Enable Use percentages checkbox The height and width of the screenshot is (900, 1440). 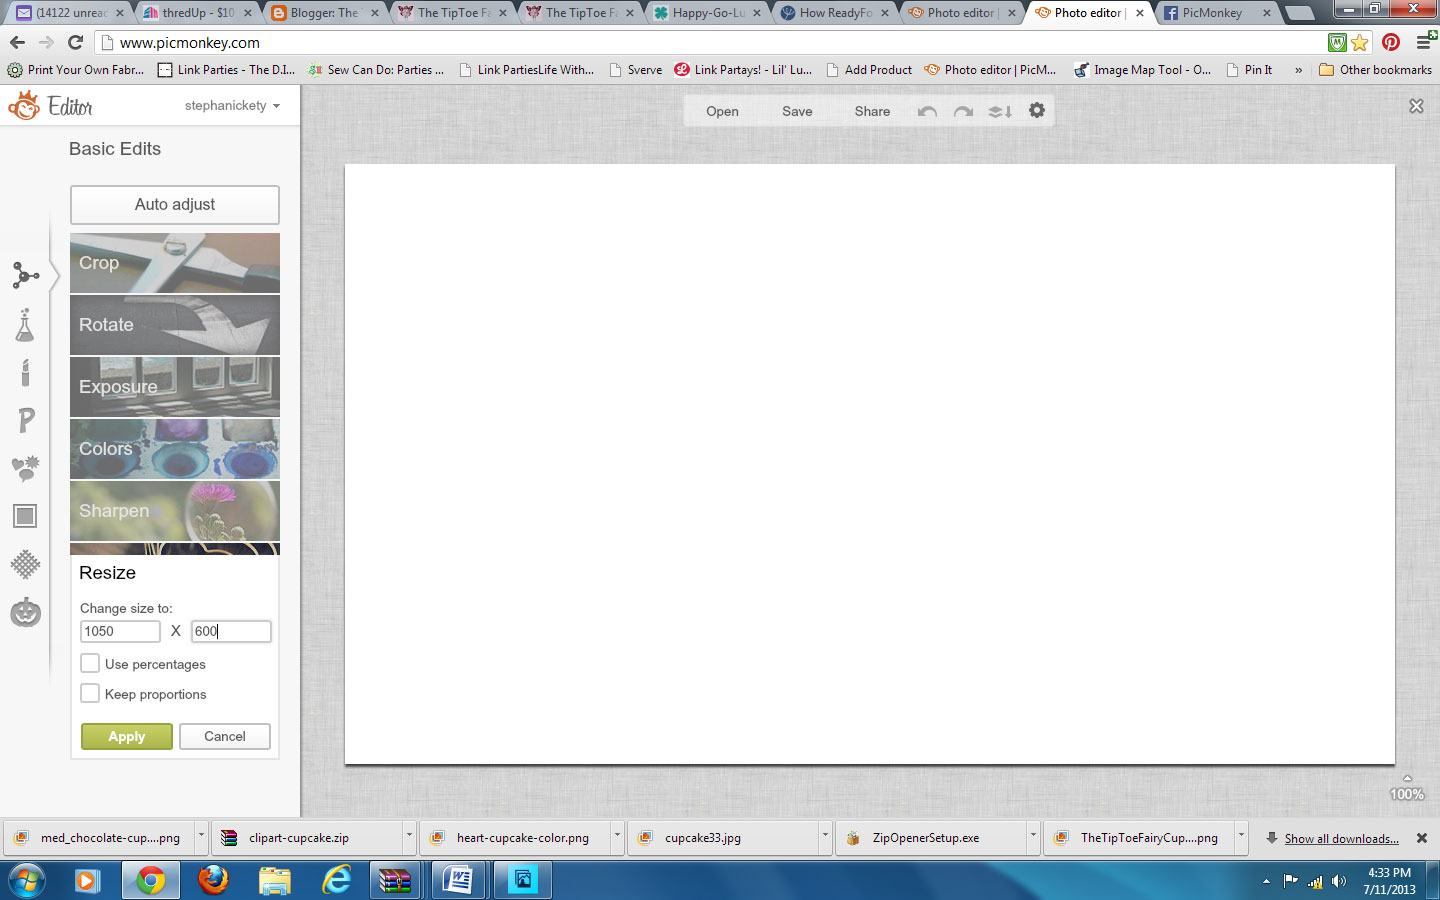90,663
